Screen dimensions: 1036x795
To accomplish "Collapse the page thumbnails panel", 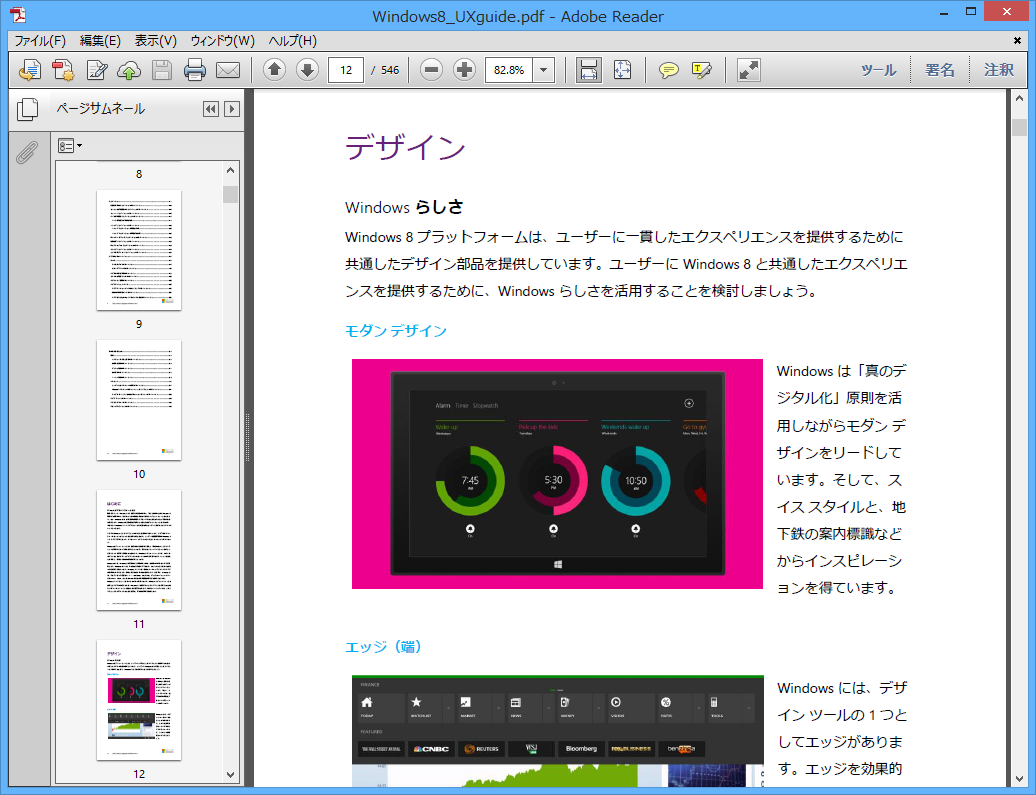I will coord(210,109).
